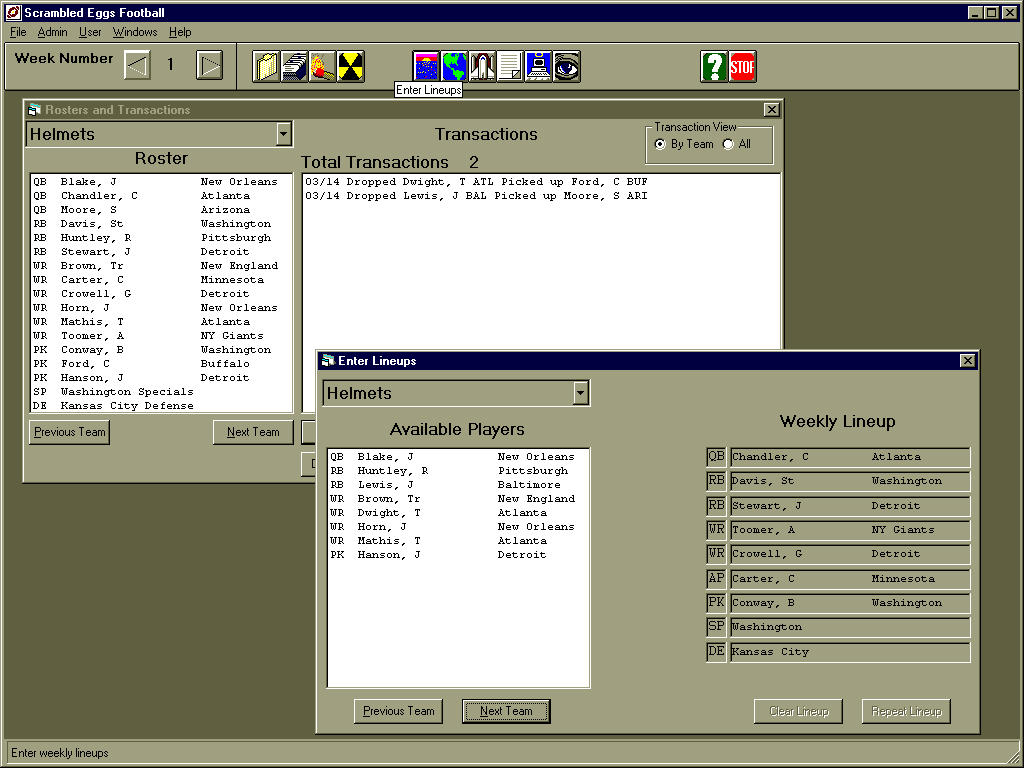
Task: Open the Windows menu
Action: 135,32
